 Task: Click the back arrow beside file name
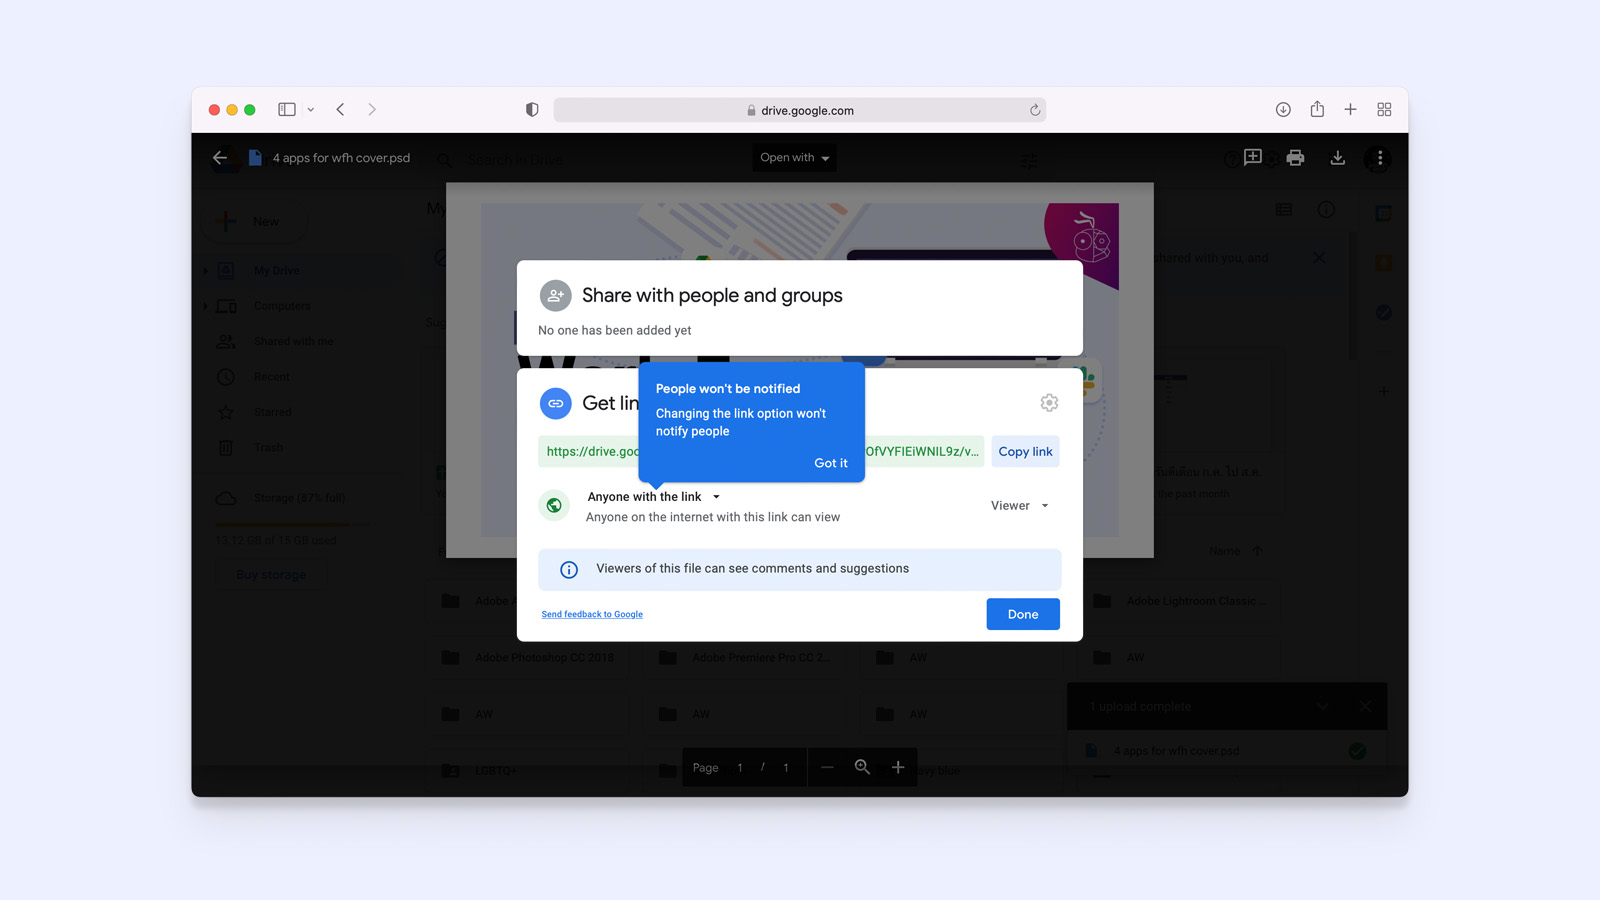pos(220,158)
